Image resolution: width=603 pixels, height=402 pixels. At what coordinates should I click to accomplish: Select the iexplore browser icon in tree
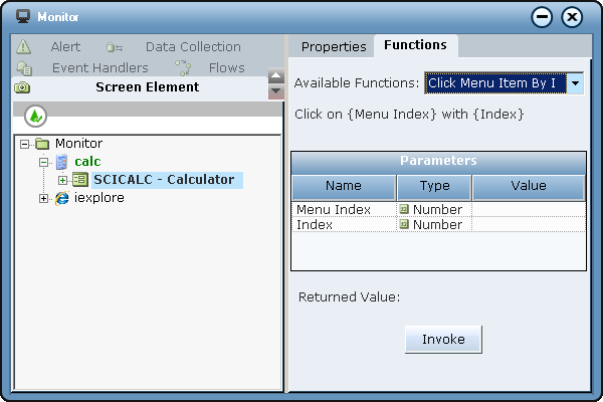click(62, 198)
